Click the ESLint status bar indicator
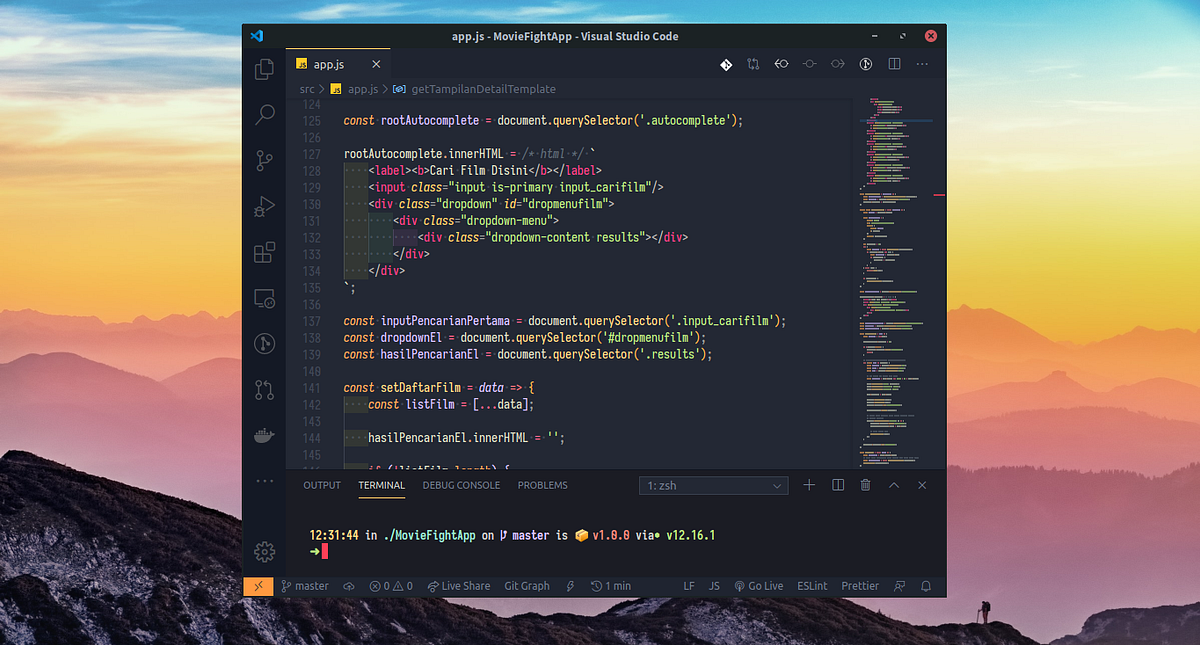The width and height of the screenshot is (1200, 645). pos(811,586)
